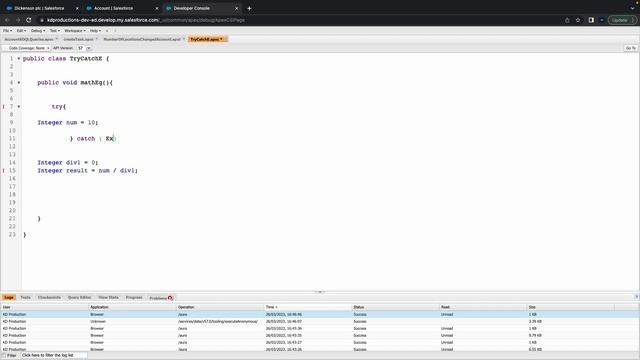Open the Code Coverage dropdown
The image size is (640, 360).
coord(27,48)
